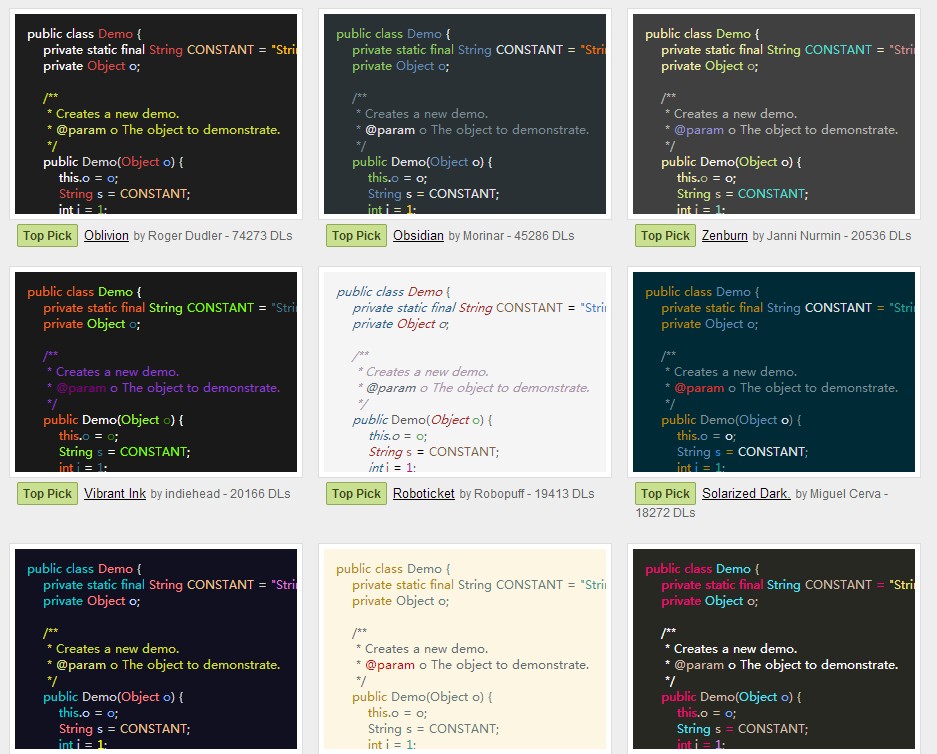Screen dimensions: 937x754
Task: Click the text 'by Morinar - 45286 DLs'
Action: point(511,235)
